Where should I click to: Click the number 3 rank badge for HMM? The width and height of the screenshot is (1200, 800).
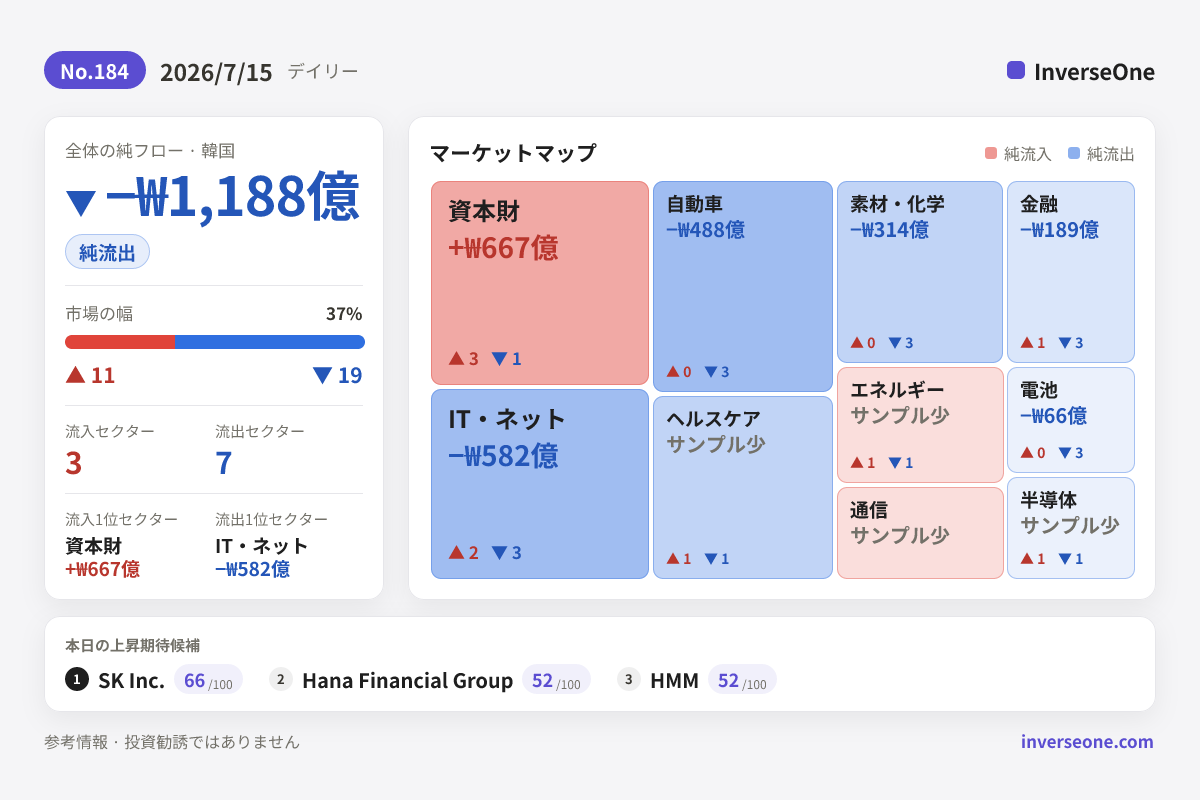click(x=629, y=679)
